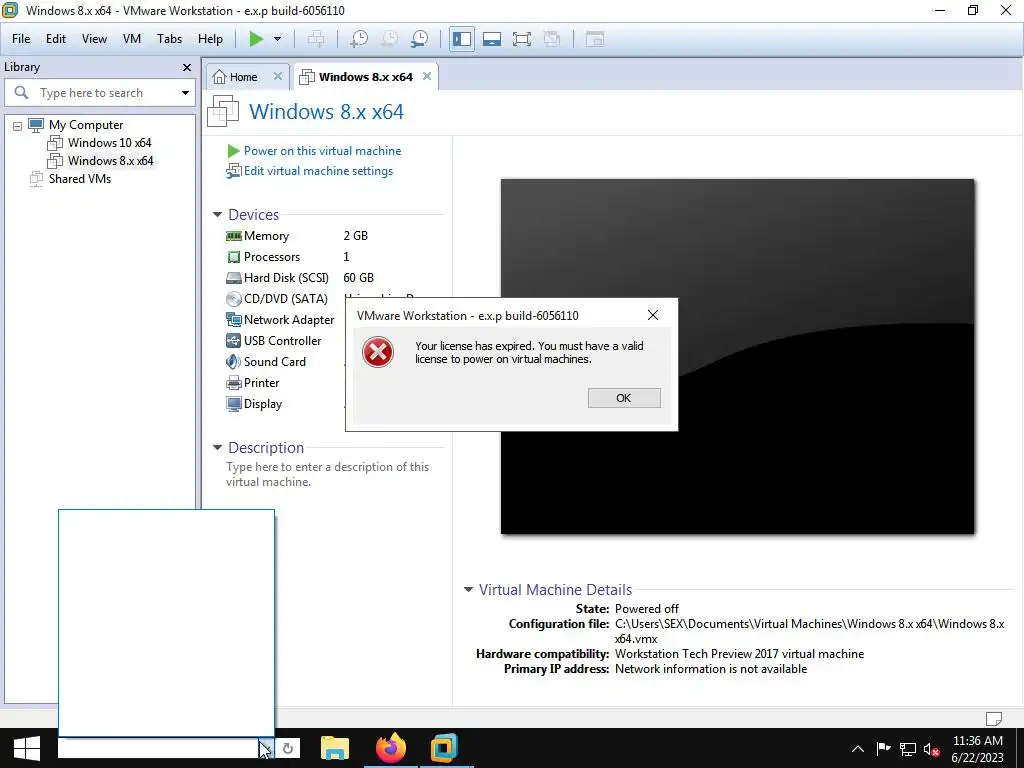This screenshot has height=768, width=1024.
Task: Select My Computer in the Library
Action: (86, 125)
